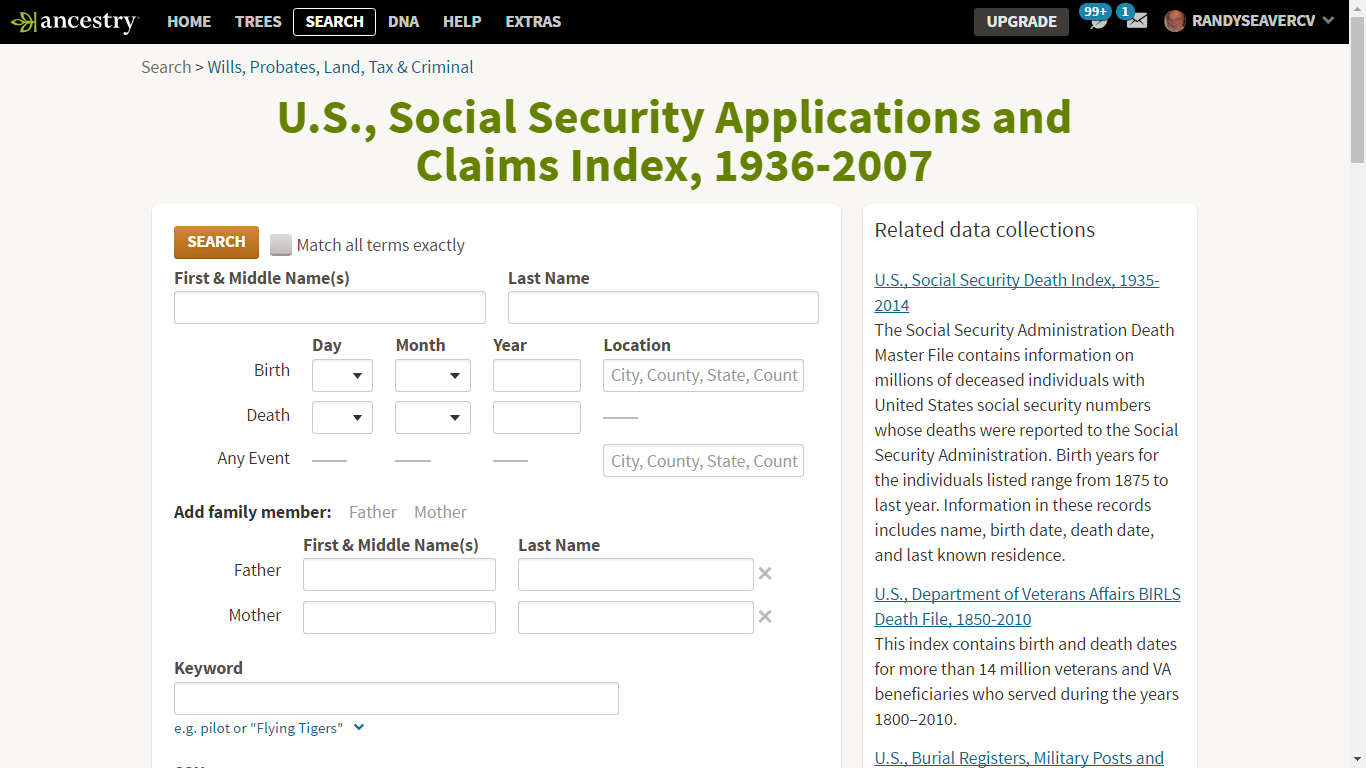This screenshot has height=768, width=1366.
Task: Click the RANDYSEAVERCV username
Action: point(1253,21)
